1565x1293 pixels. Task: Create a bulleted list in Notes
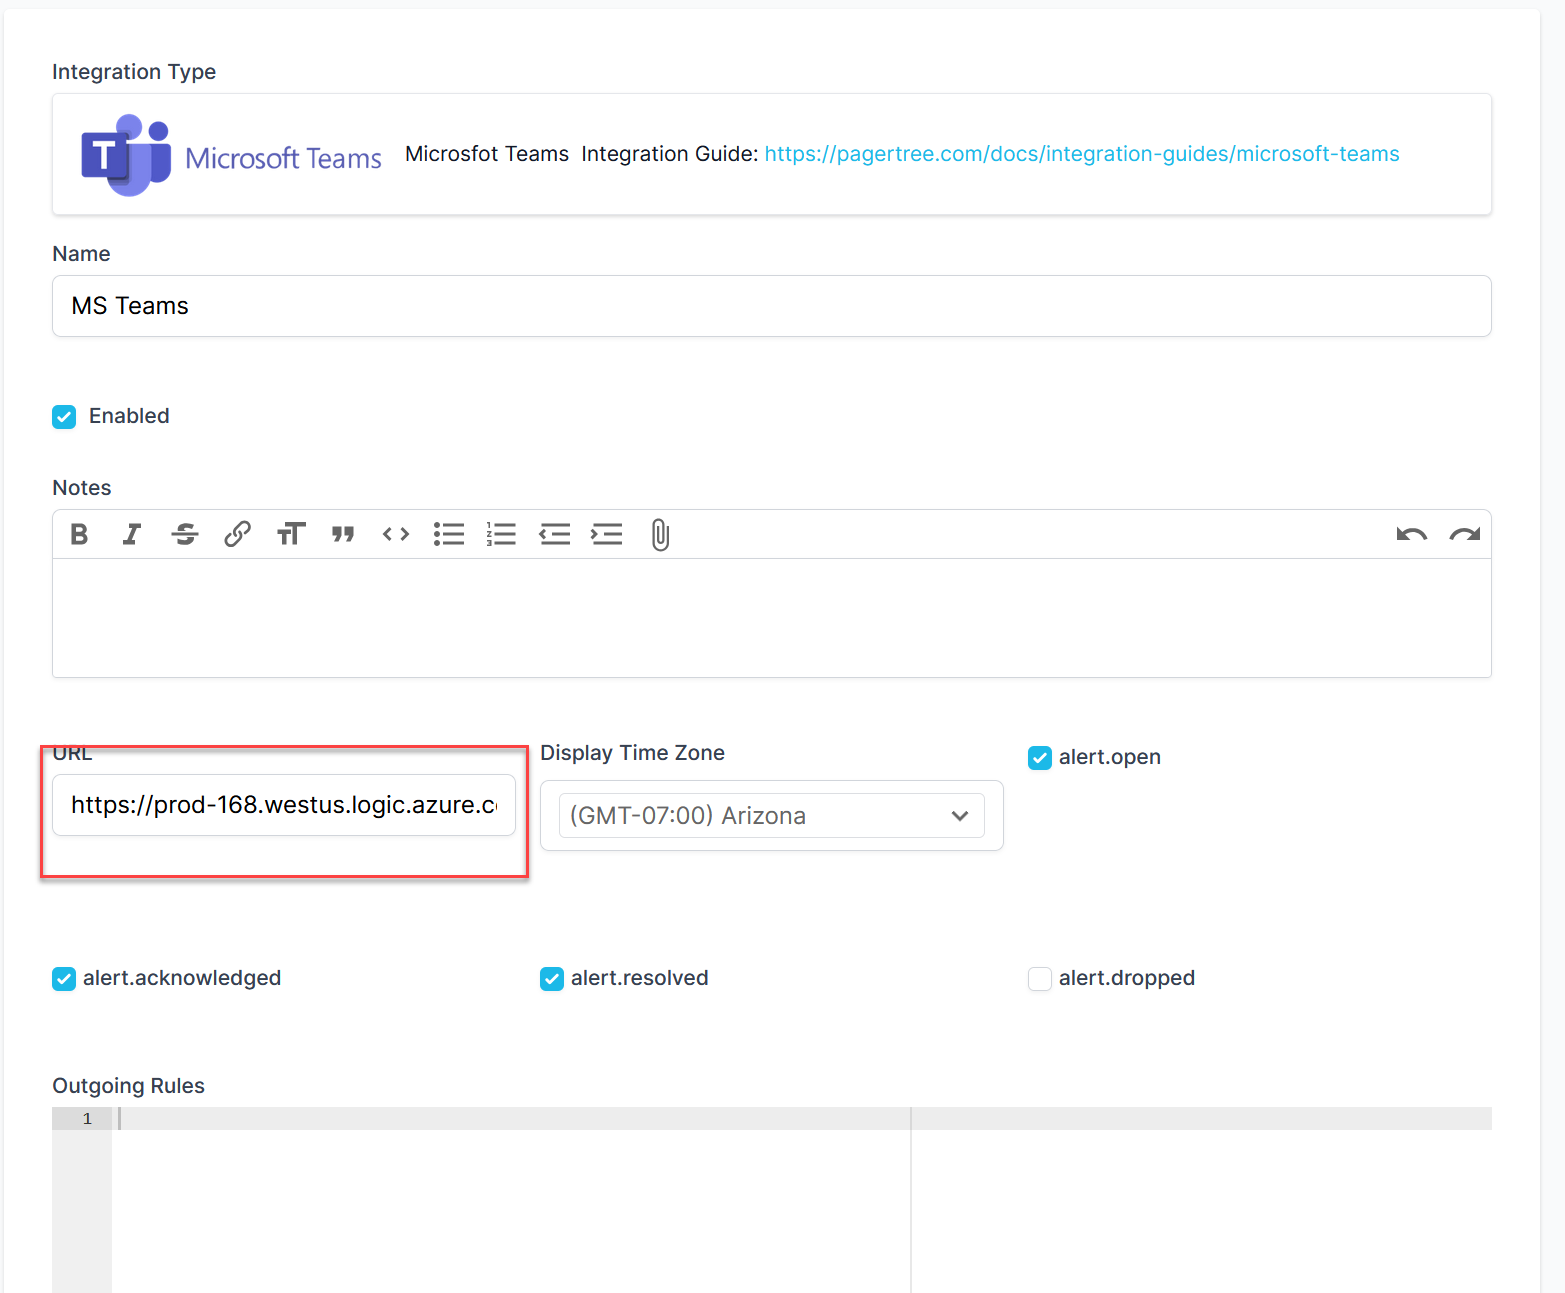pos(449,535)
